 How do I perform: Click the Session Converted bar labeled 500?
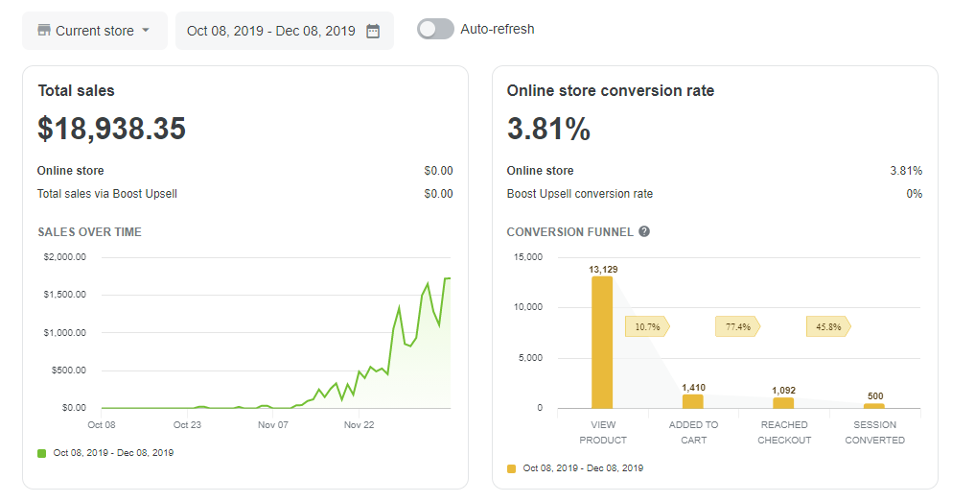pyautogui.click(x=874, y=406)
